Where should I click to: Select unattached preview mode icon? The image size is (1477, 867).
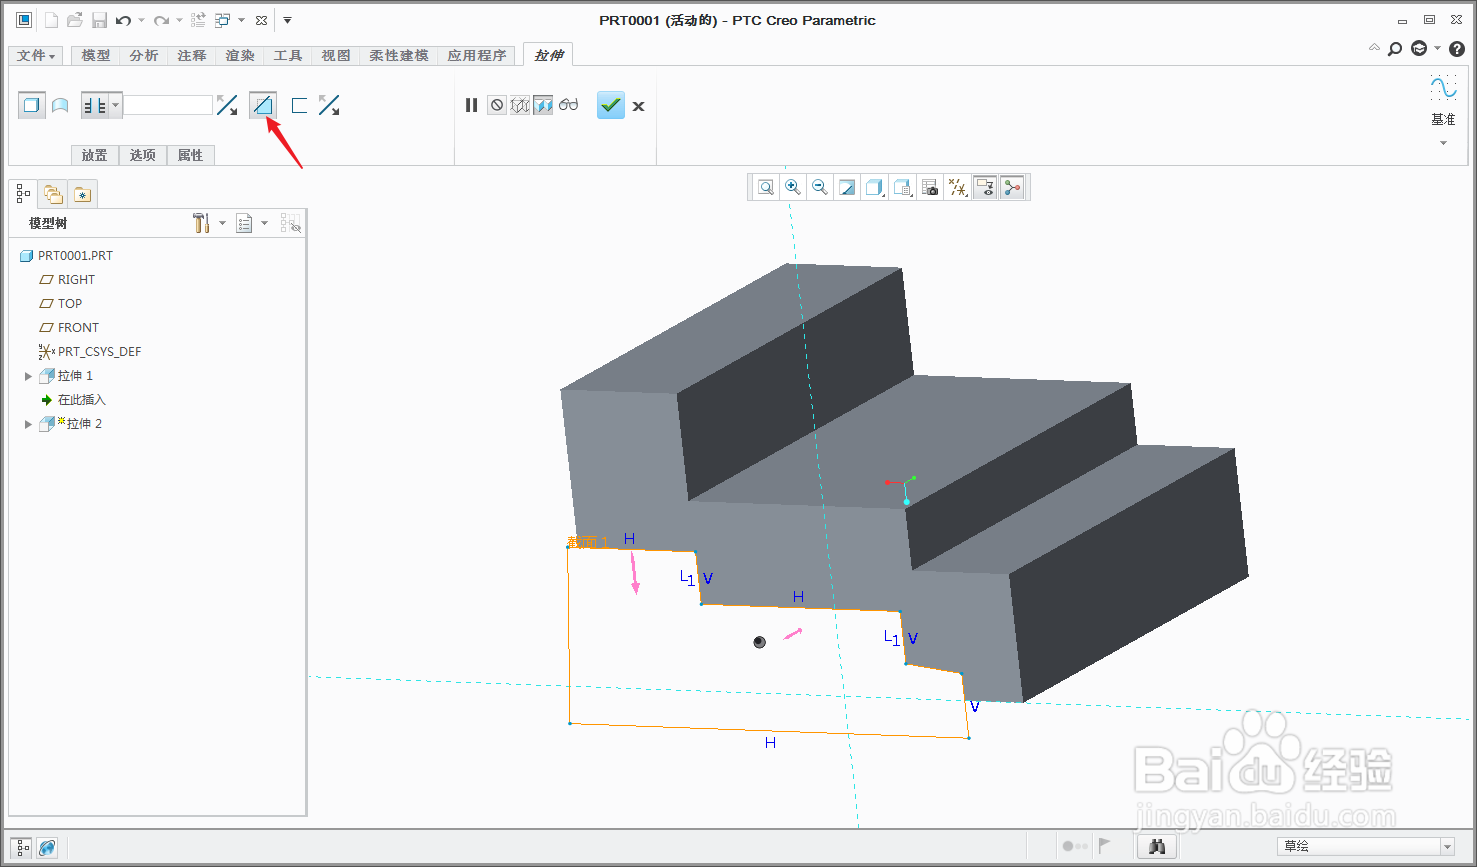(x=520, y=105)
